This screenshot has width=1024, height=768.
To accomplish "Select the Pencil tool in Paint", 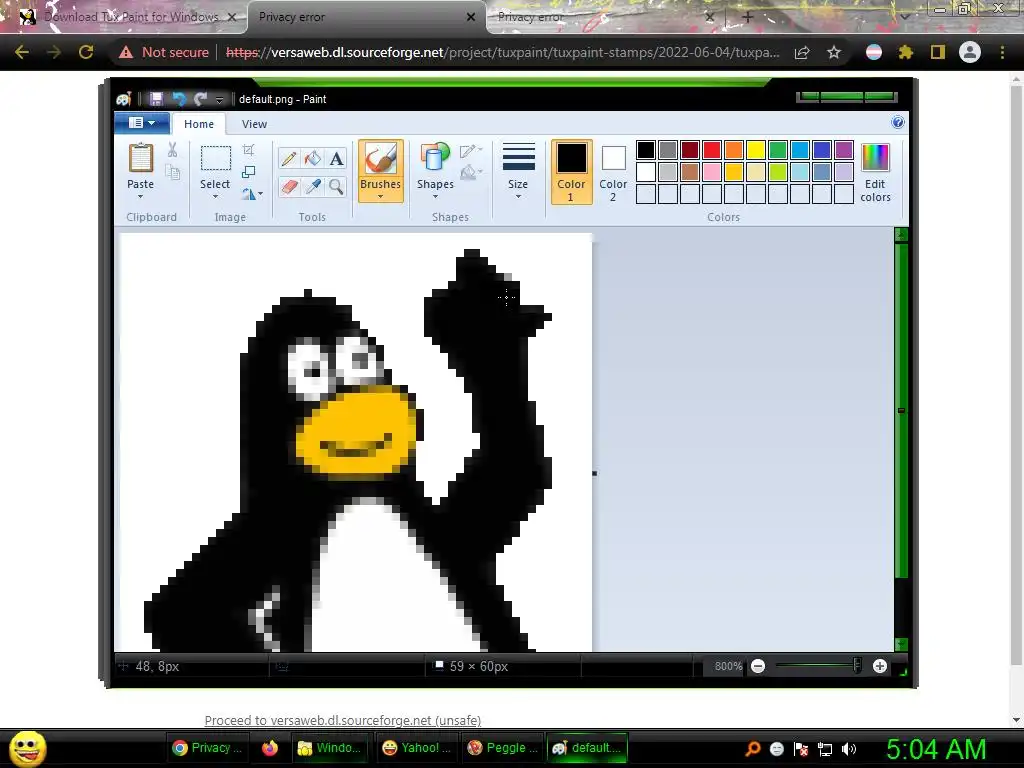I will click(289, 159).
